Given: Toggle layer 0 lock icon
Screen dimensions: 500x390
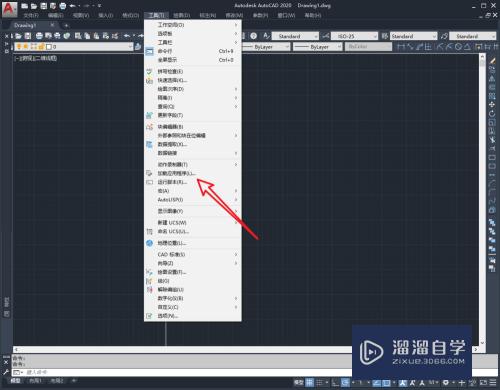Looking at the screenshot, I should click(41, 47).
